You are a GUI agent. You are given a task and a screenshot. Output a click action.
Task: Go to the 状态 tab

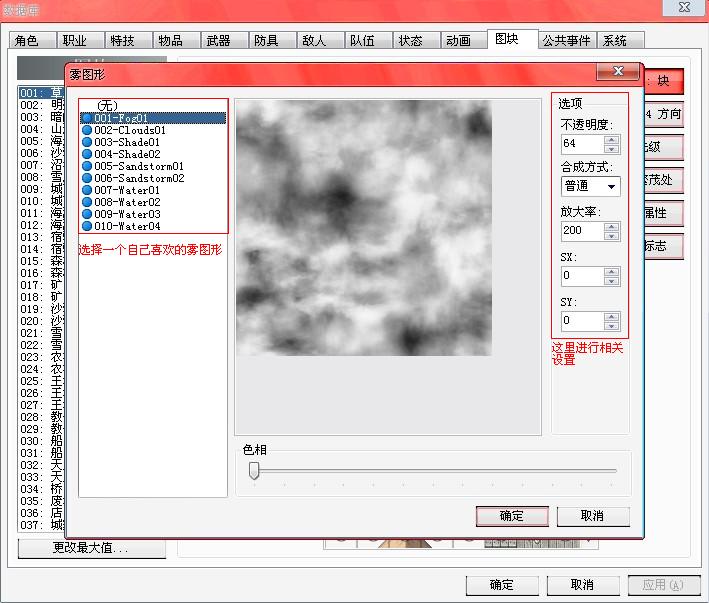(416, 41)
